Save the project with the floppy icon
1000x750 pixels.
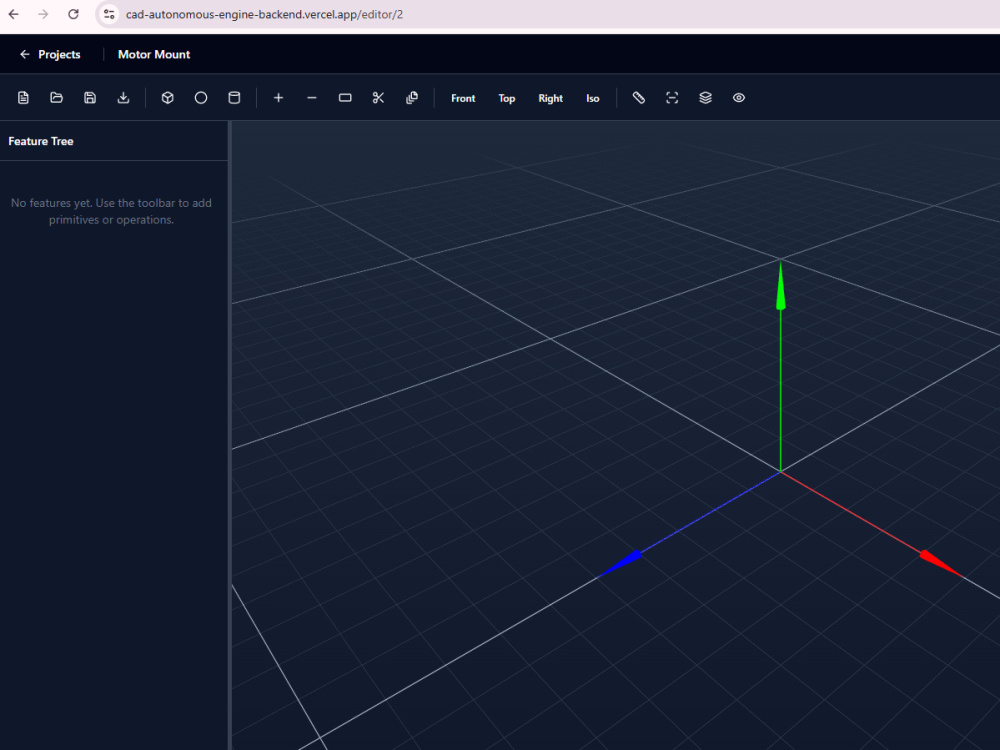coord(90,98)
